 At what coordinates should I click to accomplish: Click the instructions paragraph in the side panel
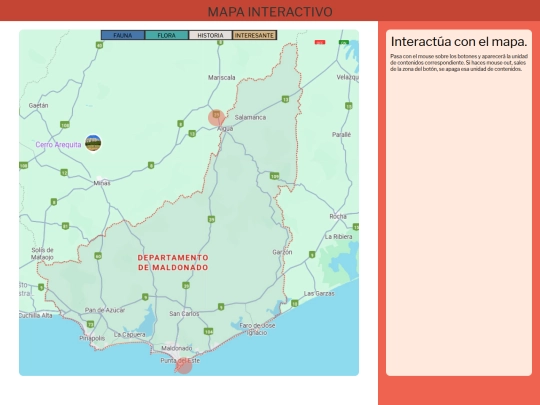point(459,63)
